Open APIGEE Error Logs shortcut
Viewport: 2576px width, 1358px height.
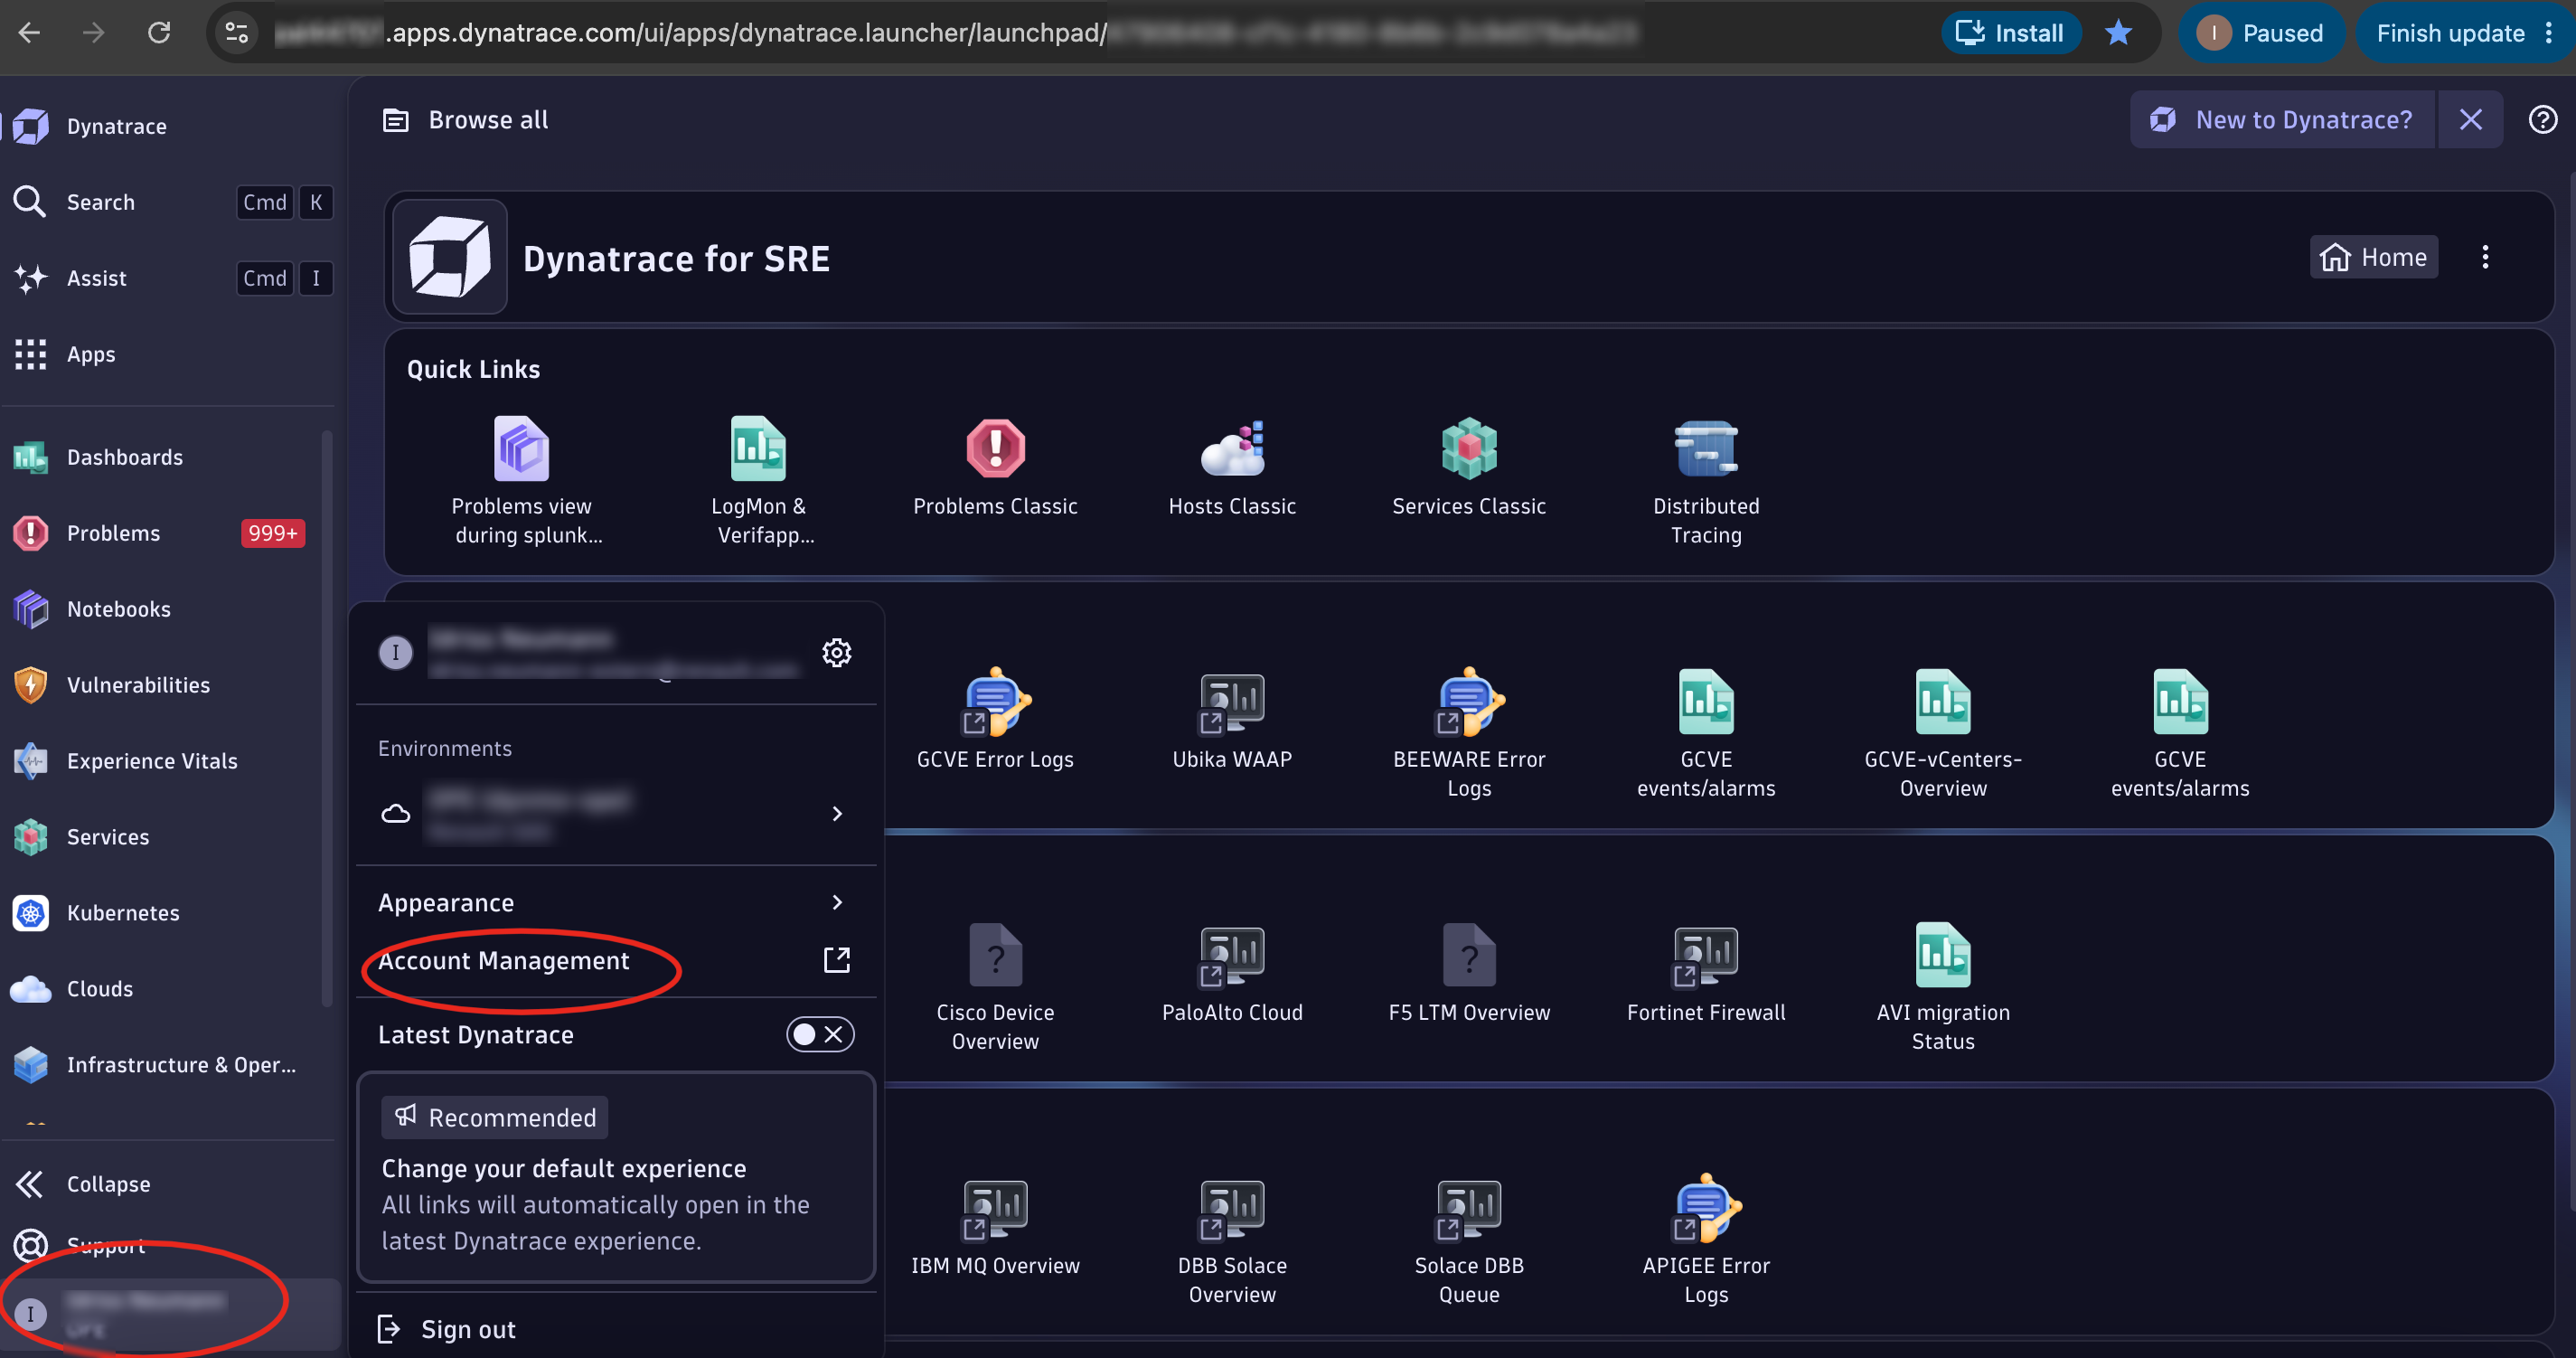pyautogui.click(x=1706, y=1240)
